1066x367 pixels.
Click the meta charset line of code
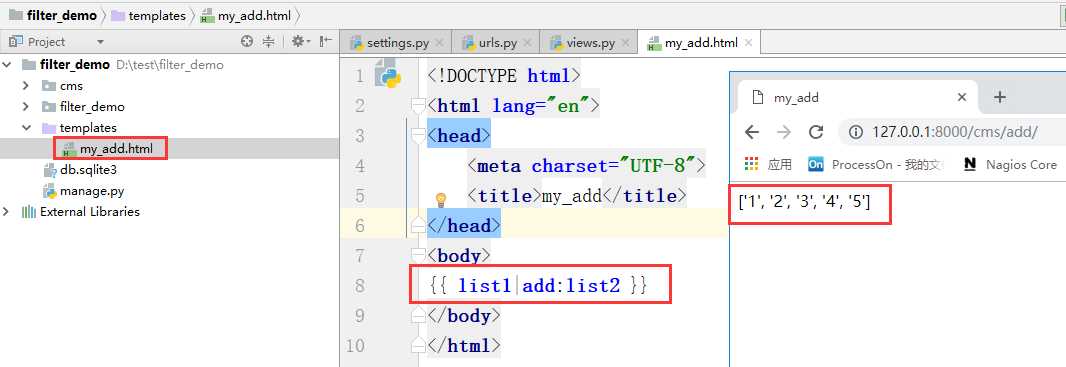pyautogui.click(x=586, y=166)
